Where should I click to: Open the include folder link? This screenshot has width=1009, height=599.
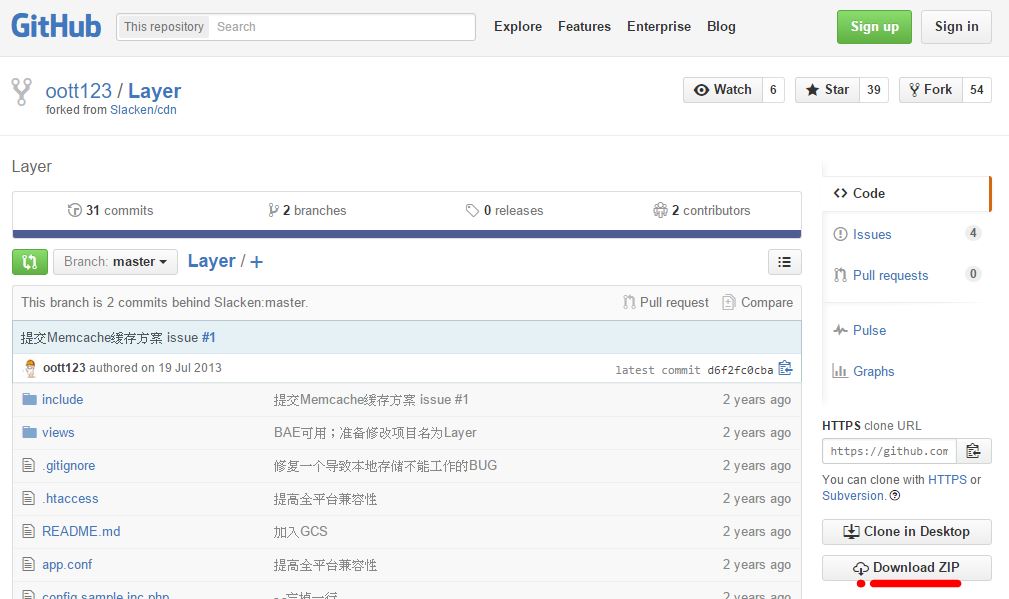click(x=62, y=400)
